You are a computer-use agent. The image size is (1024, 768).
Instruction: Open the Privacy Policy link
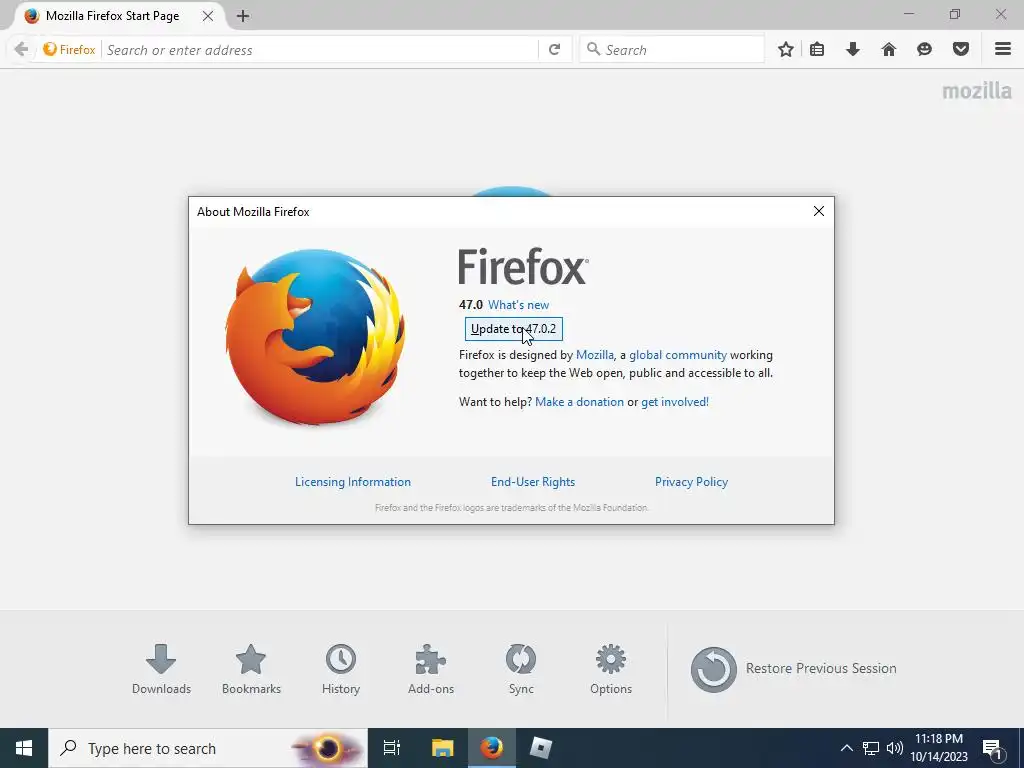click(x=692, y=482)
